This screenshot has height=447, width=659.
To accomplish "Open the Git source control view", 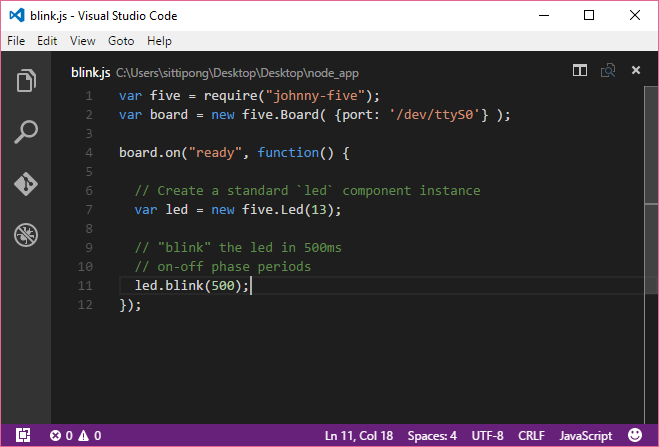I will [26, 184].
